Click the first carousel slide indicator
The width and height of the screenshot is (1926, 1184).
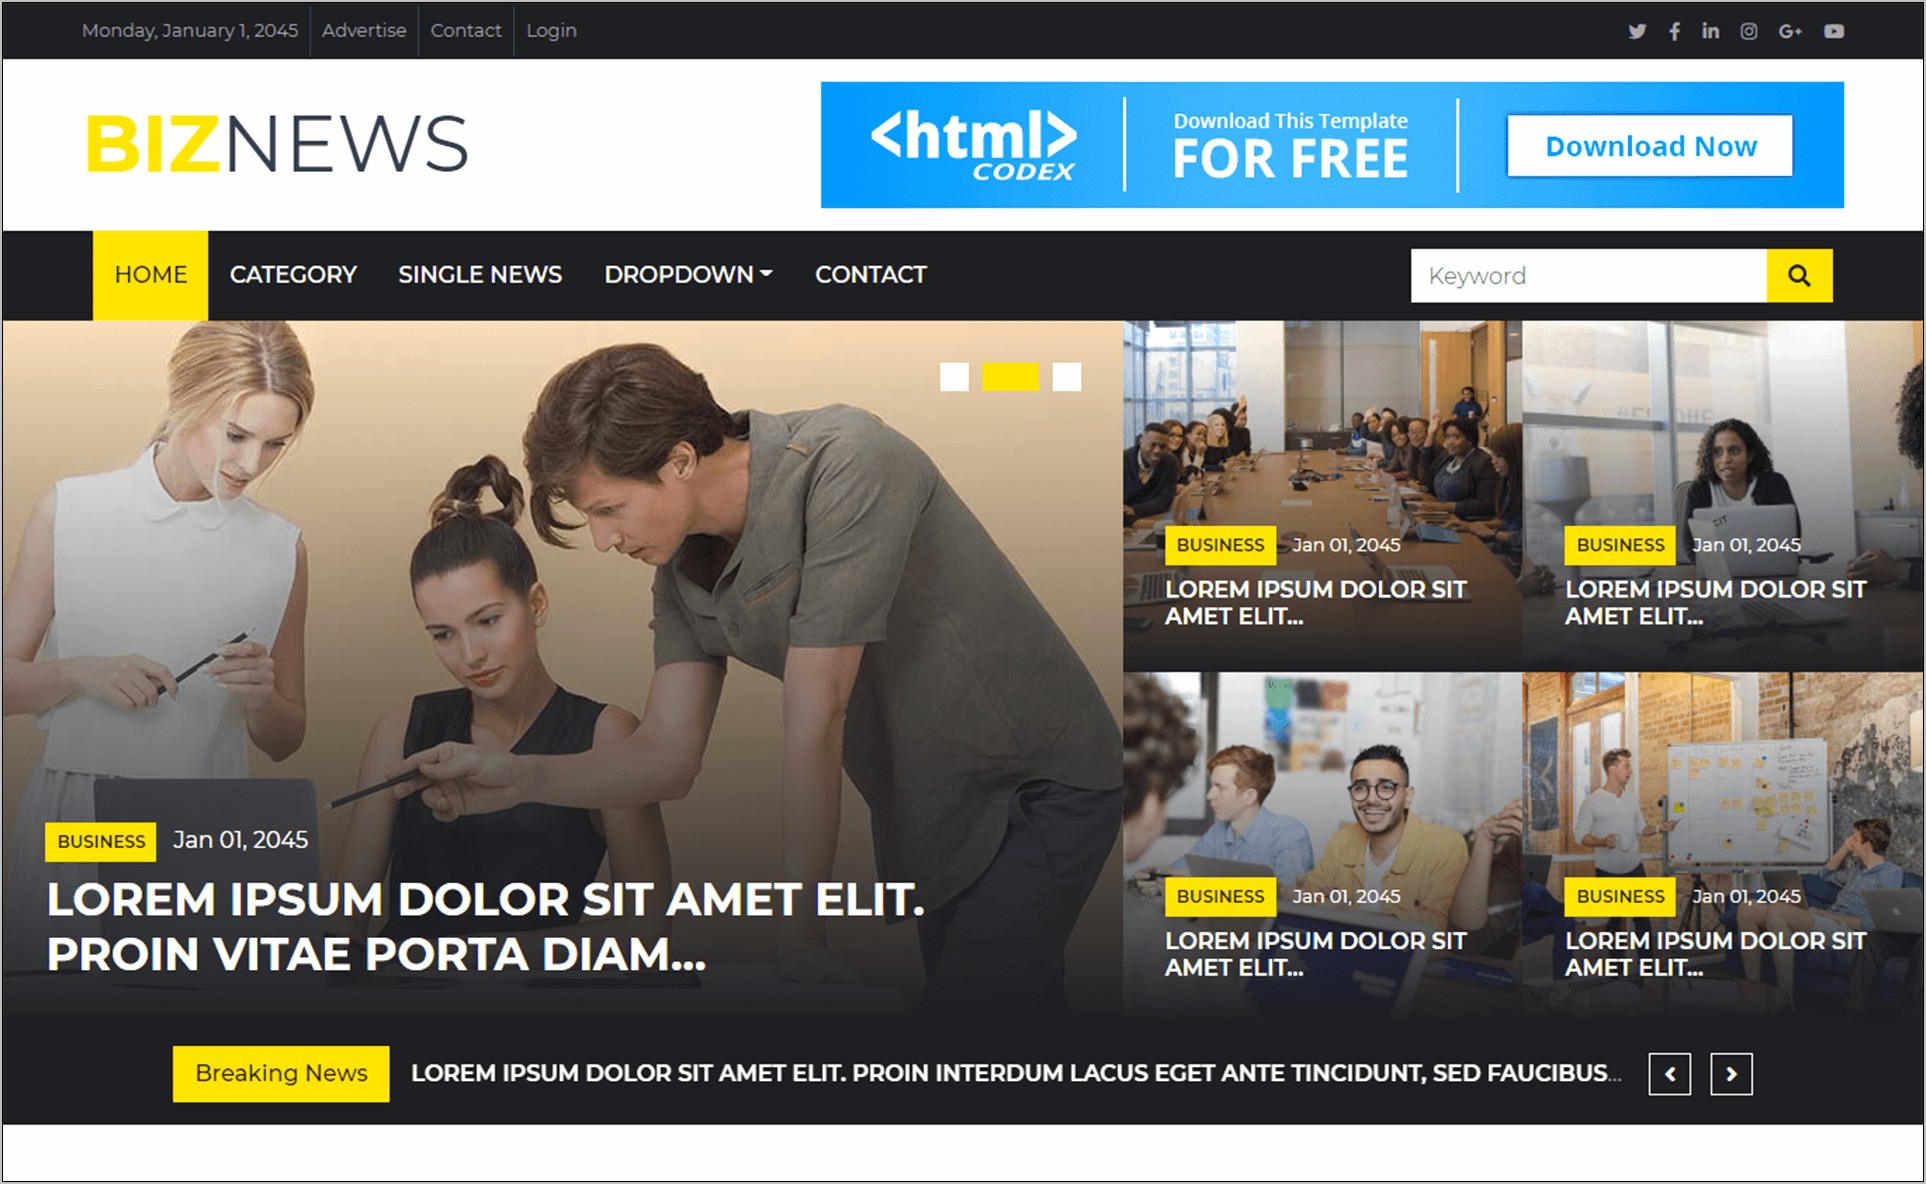952,378
